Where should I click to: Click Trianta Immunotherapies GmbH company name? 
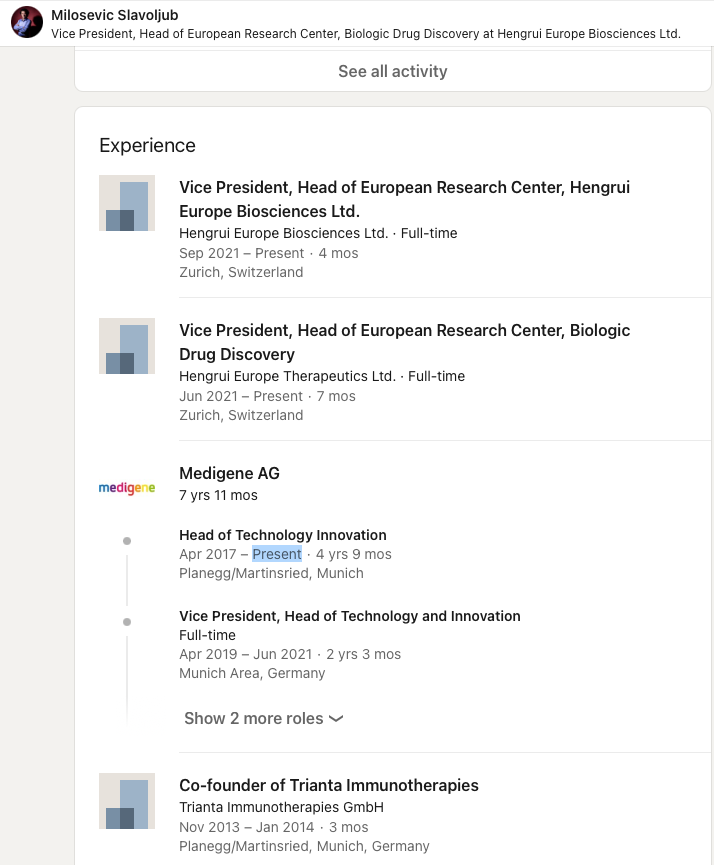281,807
